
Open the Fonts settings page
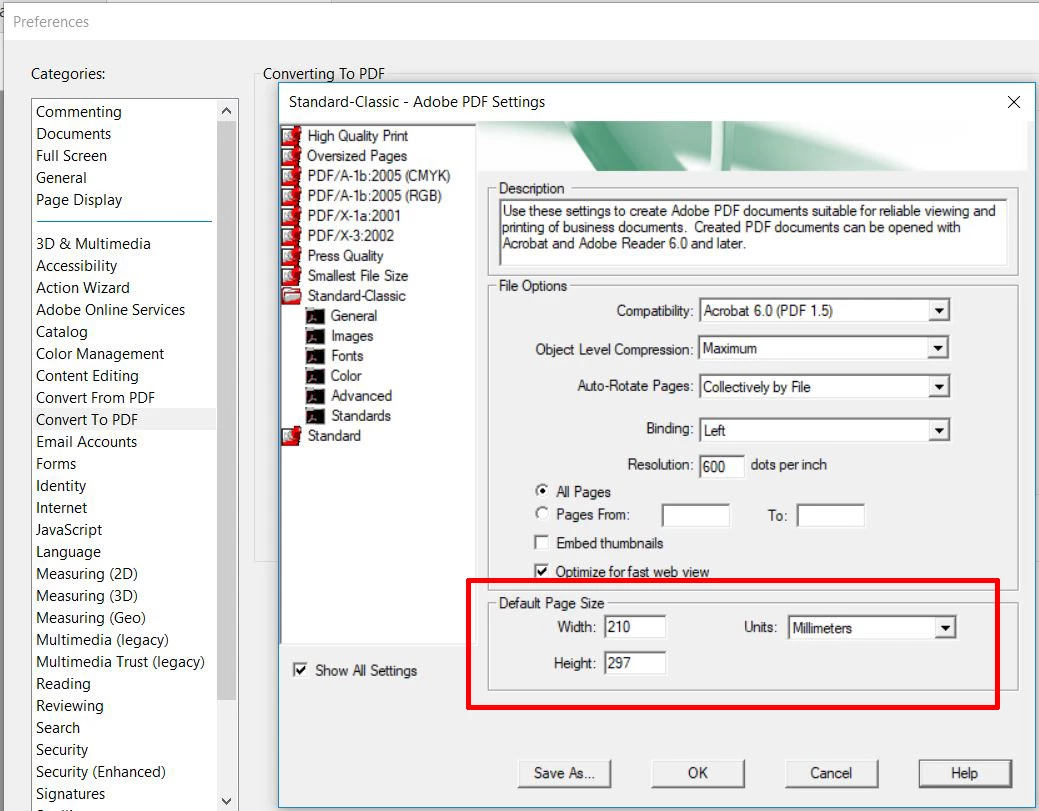click(x=347, y=356)
